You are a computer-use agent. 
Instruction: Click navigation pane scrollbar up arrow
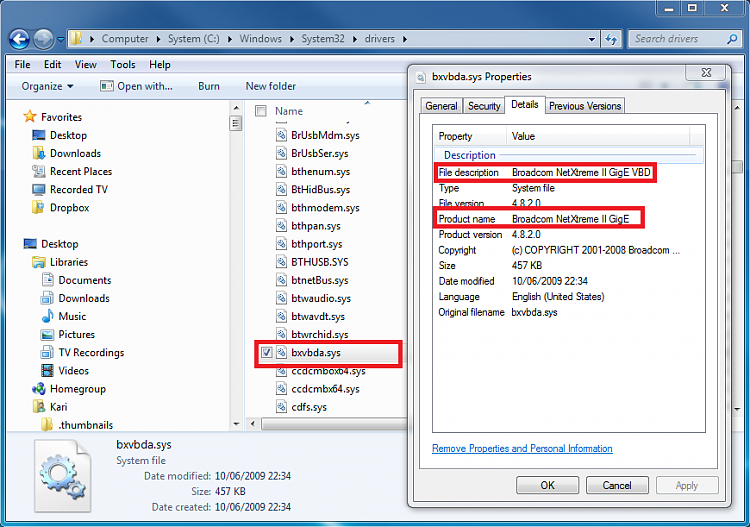pyautogui.click(x=236, y=108)
